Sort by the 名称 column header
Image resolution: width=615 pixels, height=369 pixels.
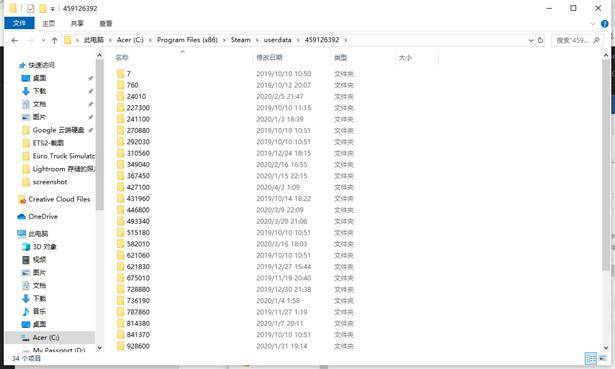pos(122,58)
